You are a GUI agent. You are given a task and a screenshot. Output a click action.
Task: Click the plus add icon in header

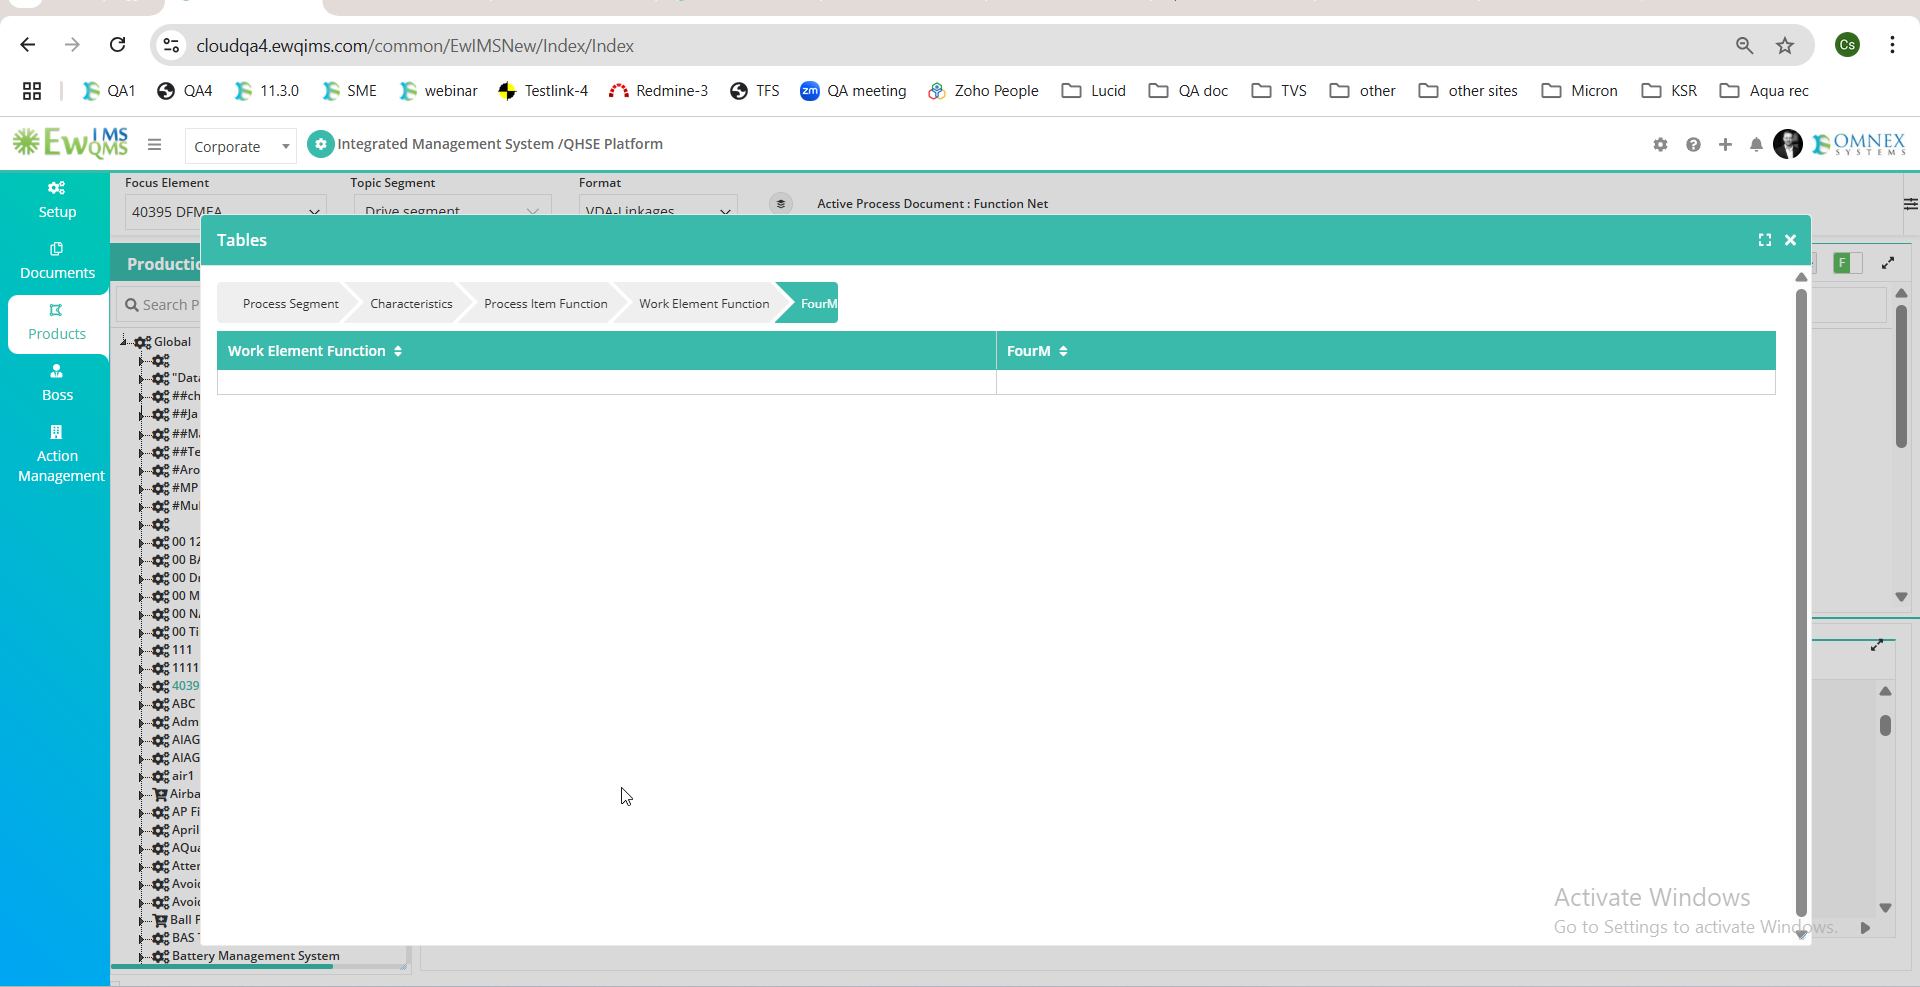1725,144
